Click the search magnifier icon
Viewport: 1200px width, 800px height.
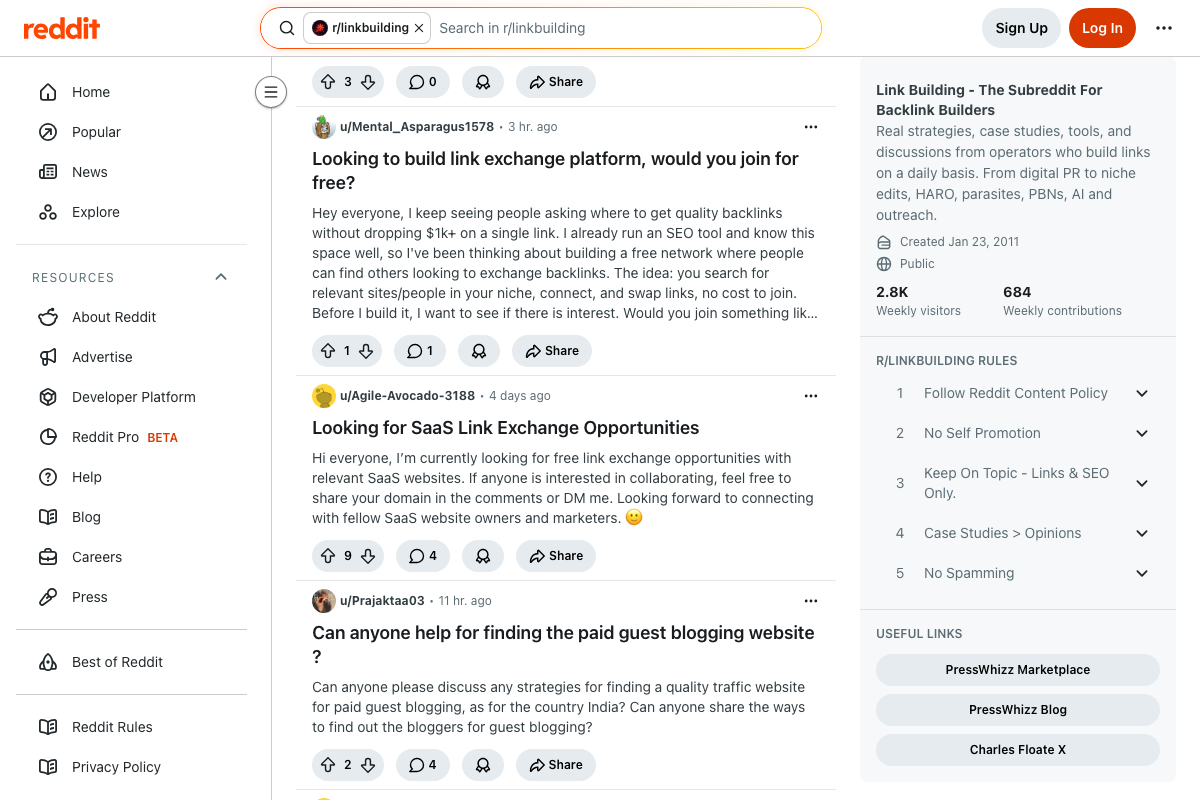[287, 28]
